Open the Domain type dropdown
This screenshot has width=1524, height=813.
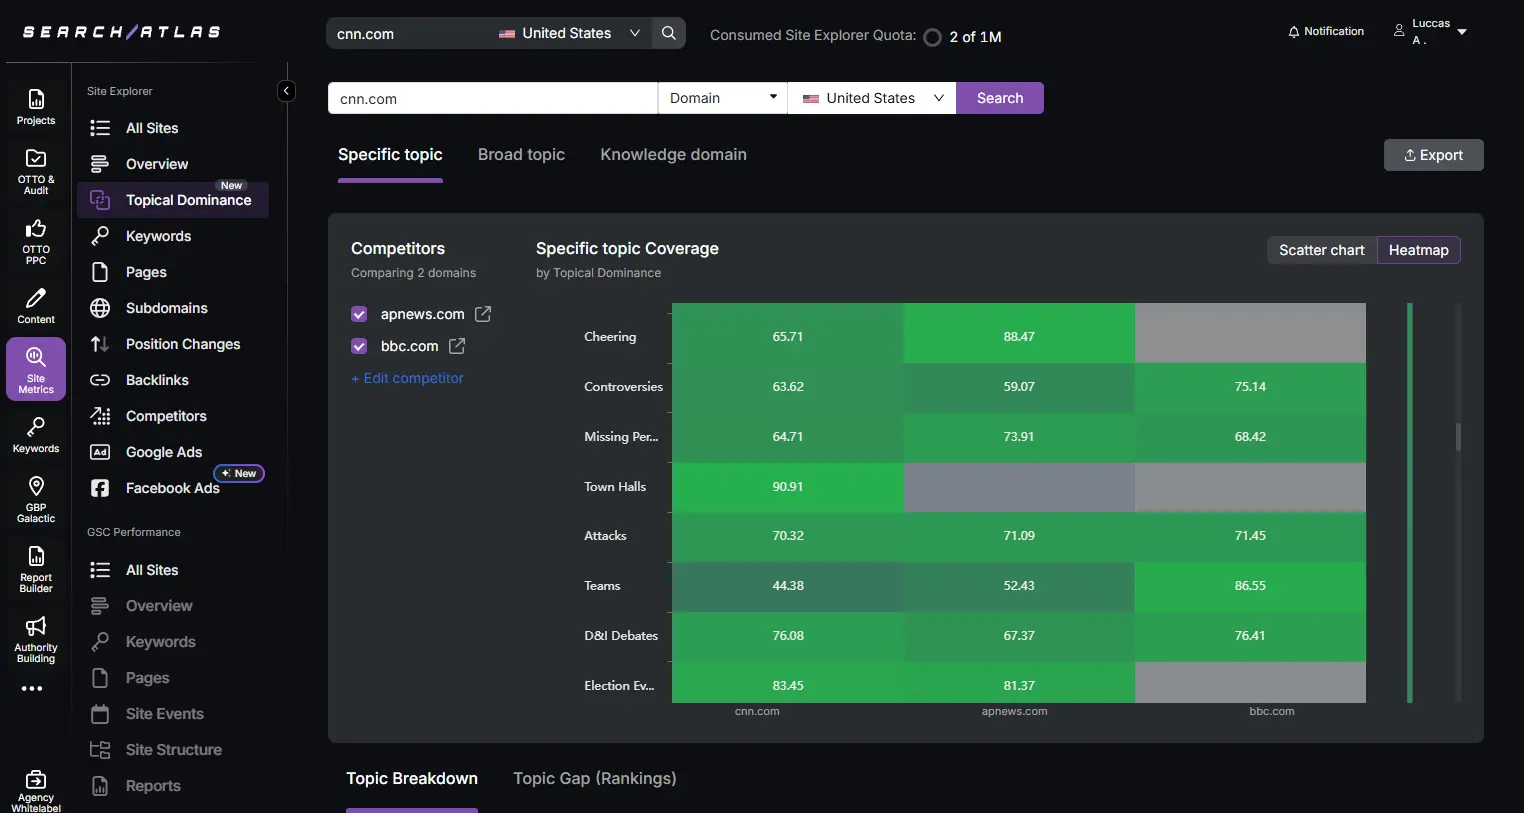point(722,98)
